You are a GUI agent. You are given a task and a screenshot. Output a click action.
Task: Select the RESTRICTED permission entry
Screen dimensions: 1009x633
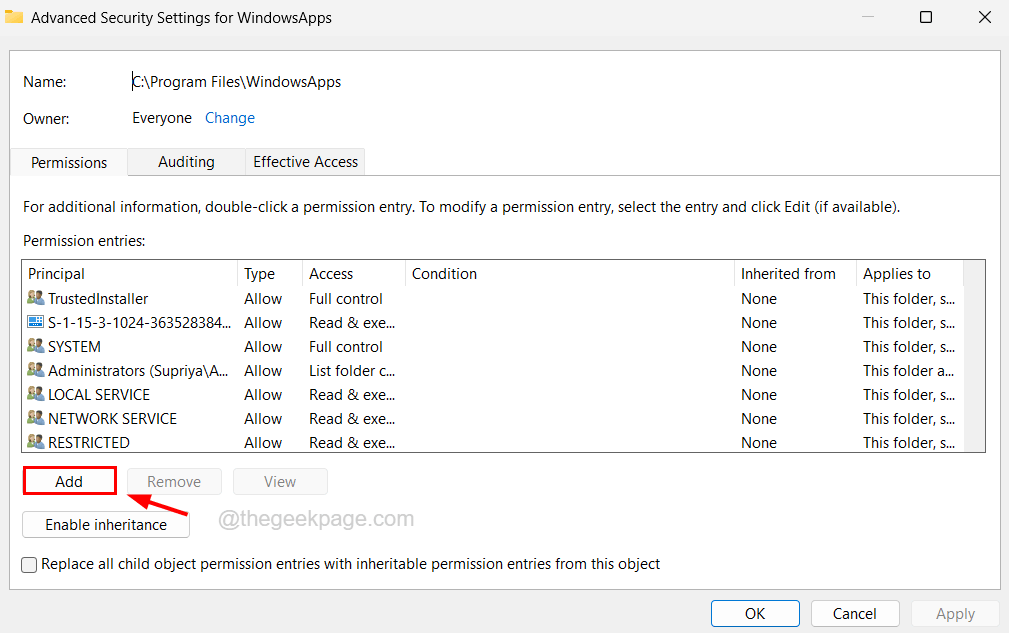493,443
